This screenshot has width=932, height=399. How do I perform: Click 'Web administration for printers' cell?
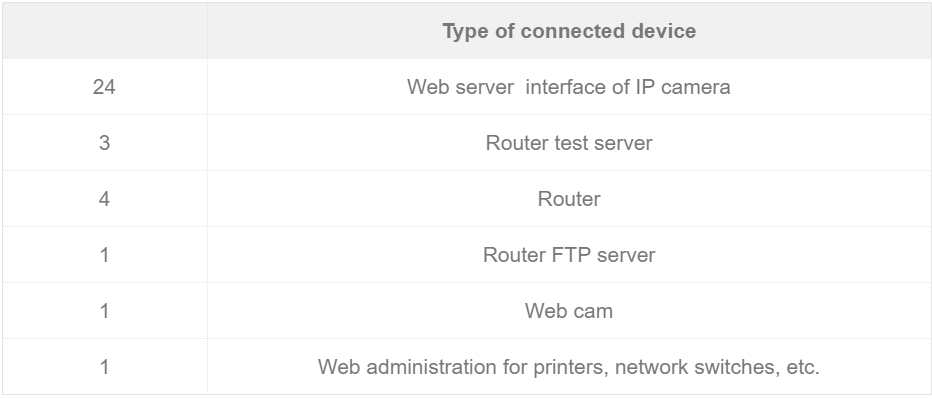[x=569, y=366]
